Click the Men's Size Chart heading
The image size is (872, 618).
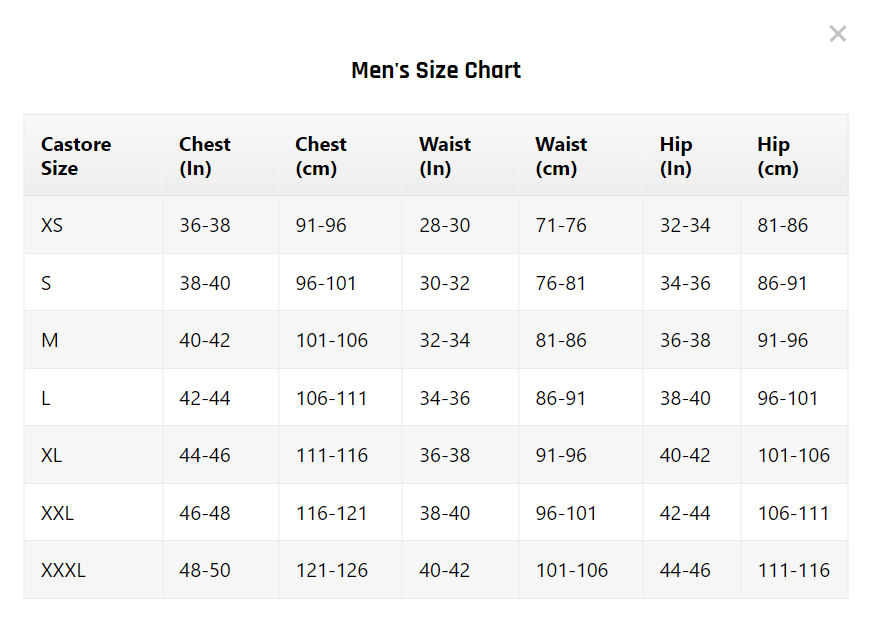pyautogui.click(x=436, y=70)
